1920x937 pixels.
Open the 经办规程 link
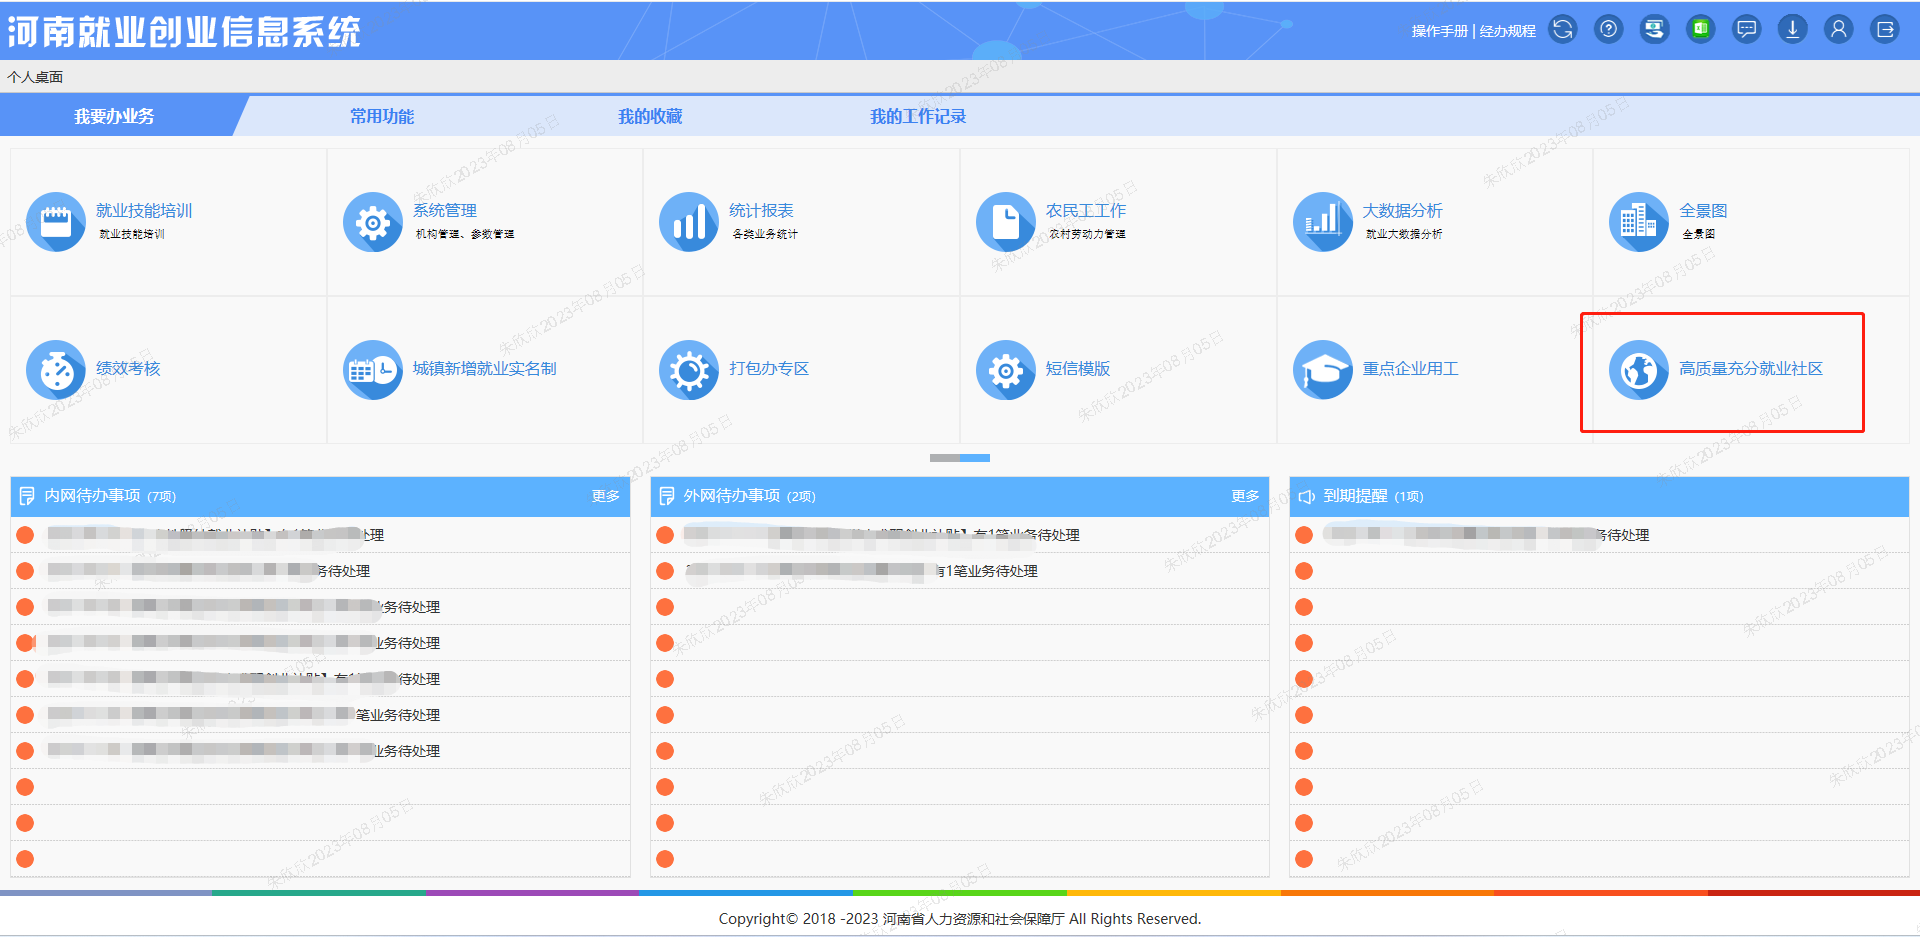coord(1507,31)
